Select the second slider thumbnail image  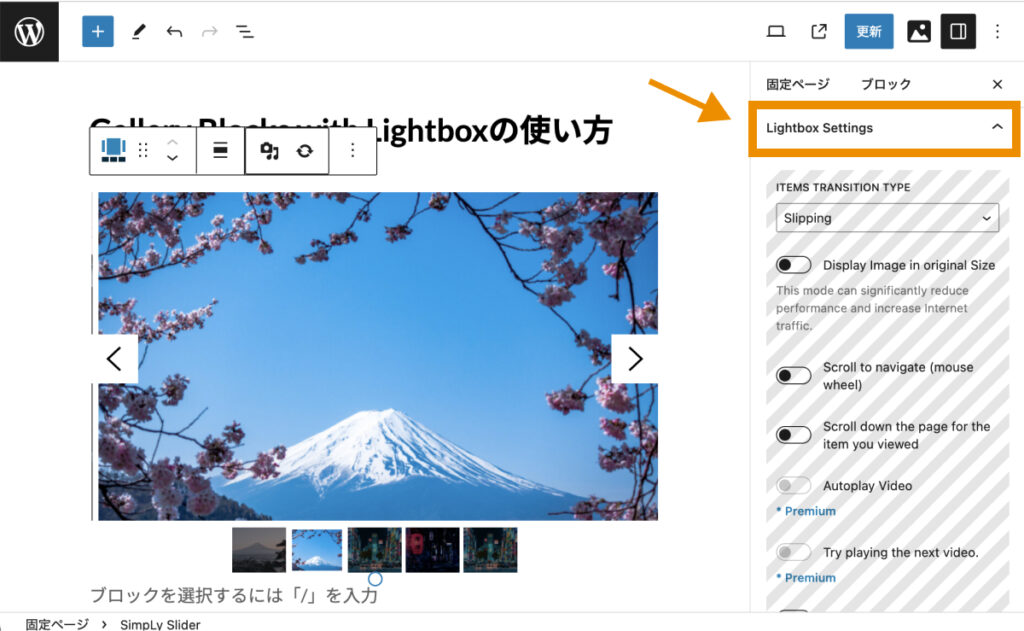click(316, 548)
